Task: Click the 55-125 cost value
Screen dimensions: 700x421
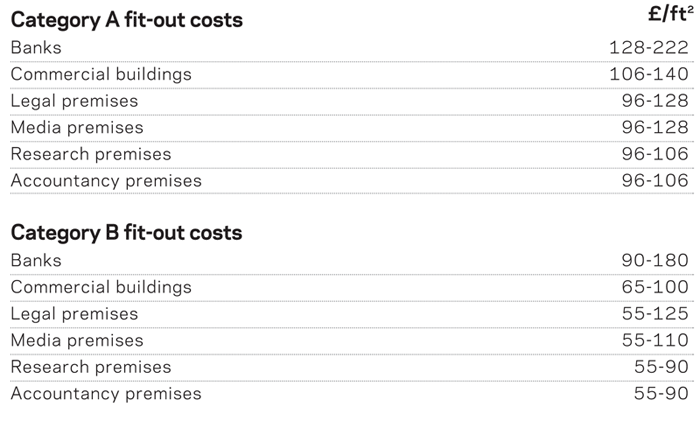Action: pos(654,314)
